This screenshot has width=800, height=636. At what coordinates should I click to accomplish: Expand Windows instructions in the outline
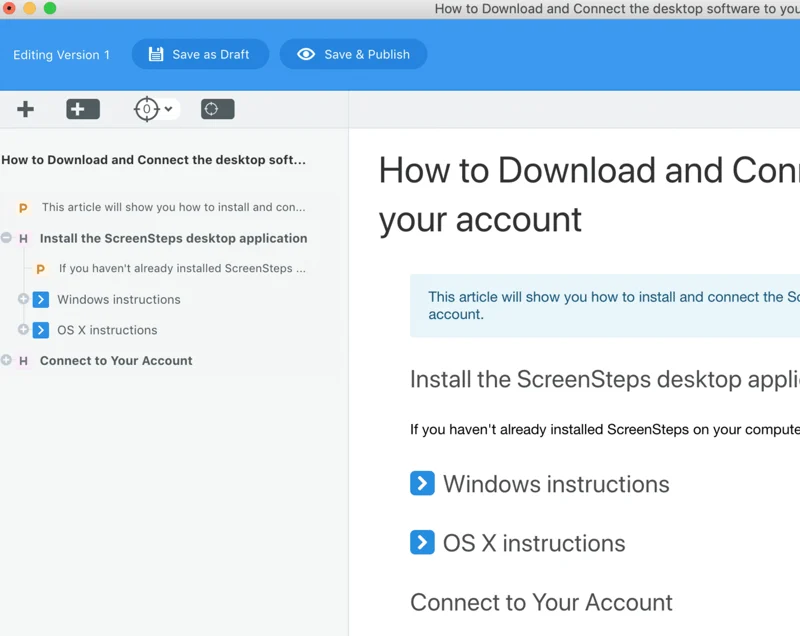(x=23, y=299)
